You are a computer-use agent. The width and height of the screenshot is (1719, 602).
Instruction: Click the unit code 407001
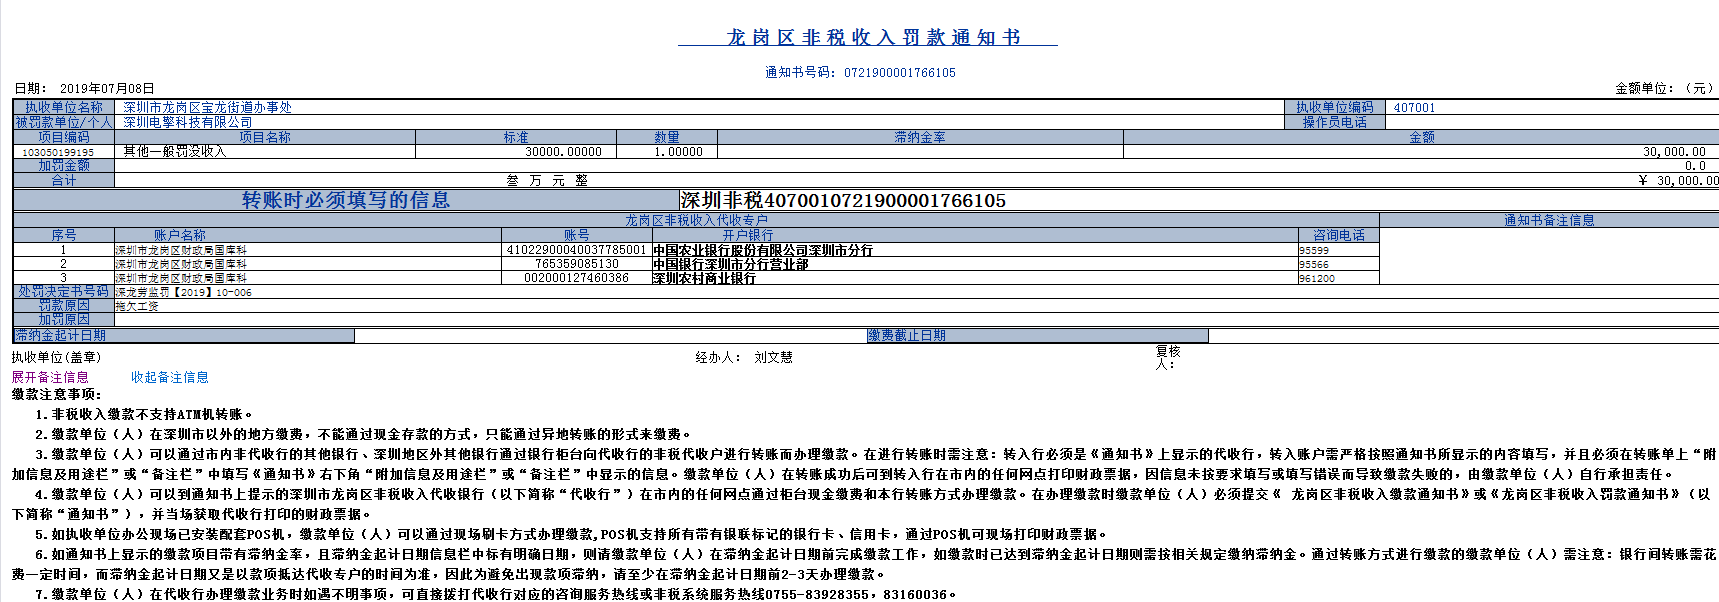pyautogui.click(x=1414, y=107)
